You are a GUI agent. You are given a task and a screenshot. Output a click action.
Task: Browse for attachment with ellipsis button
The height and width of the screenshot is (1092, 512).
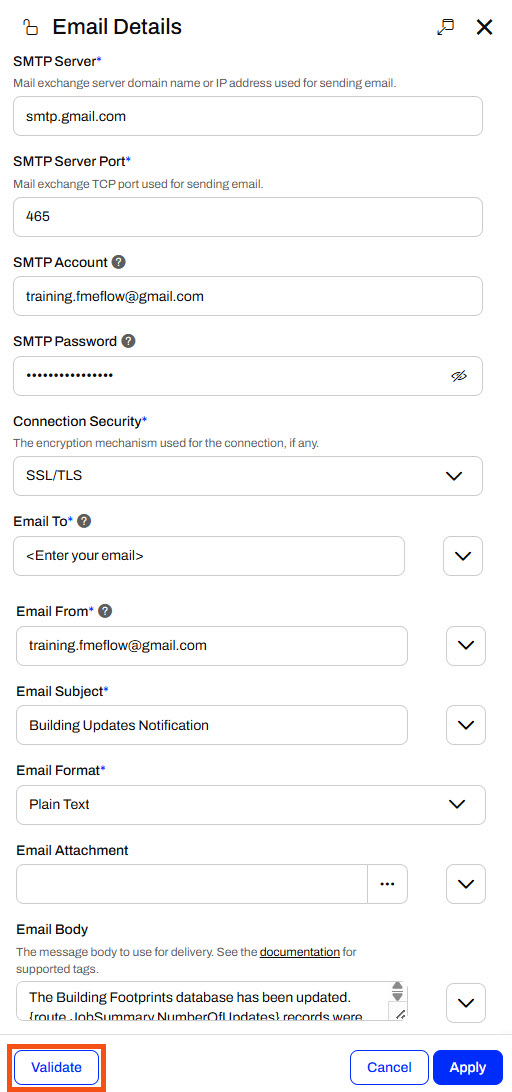[x=387, y=884]
